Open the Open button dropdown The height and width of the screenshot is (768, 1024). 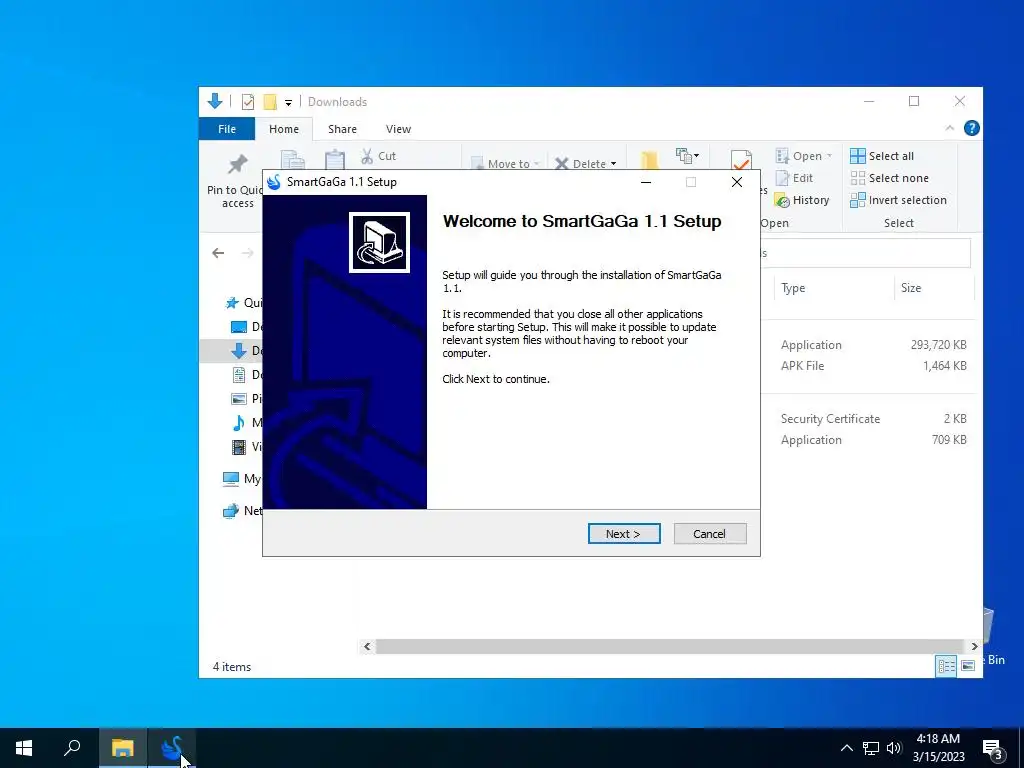pos(829,156)
